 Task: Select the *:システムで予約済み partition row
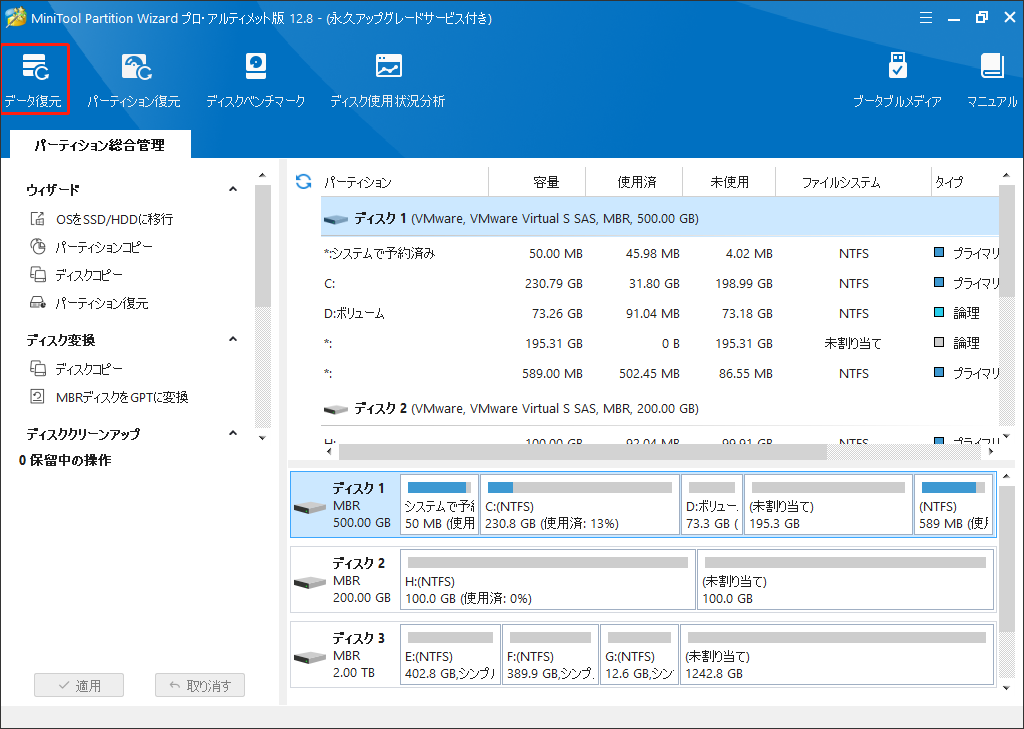click(660, 253)
